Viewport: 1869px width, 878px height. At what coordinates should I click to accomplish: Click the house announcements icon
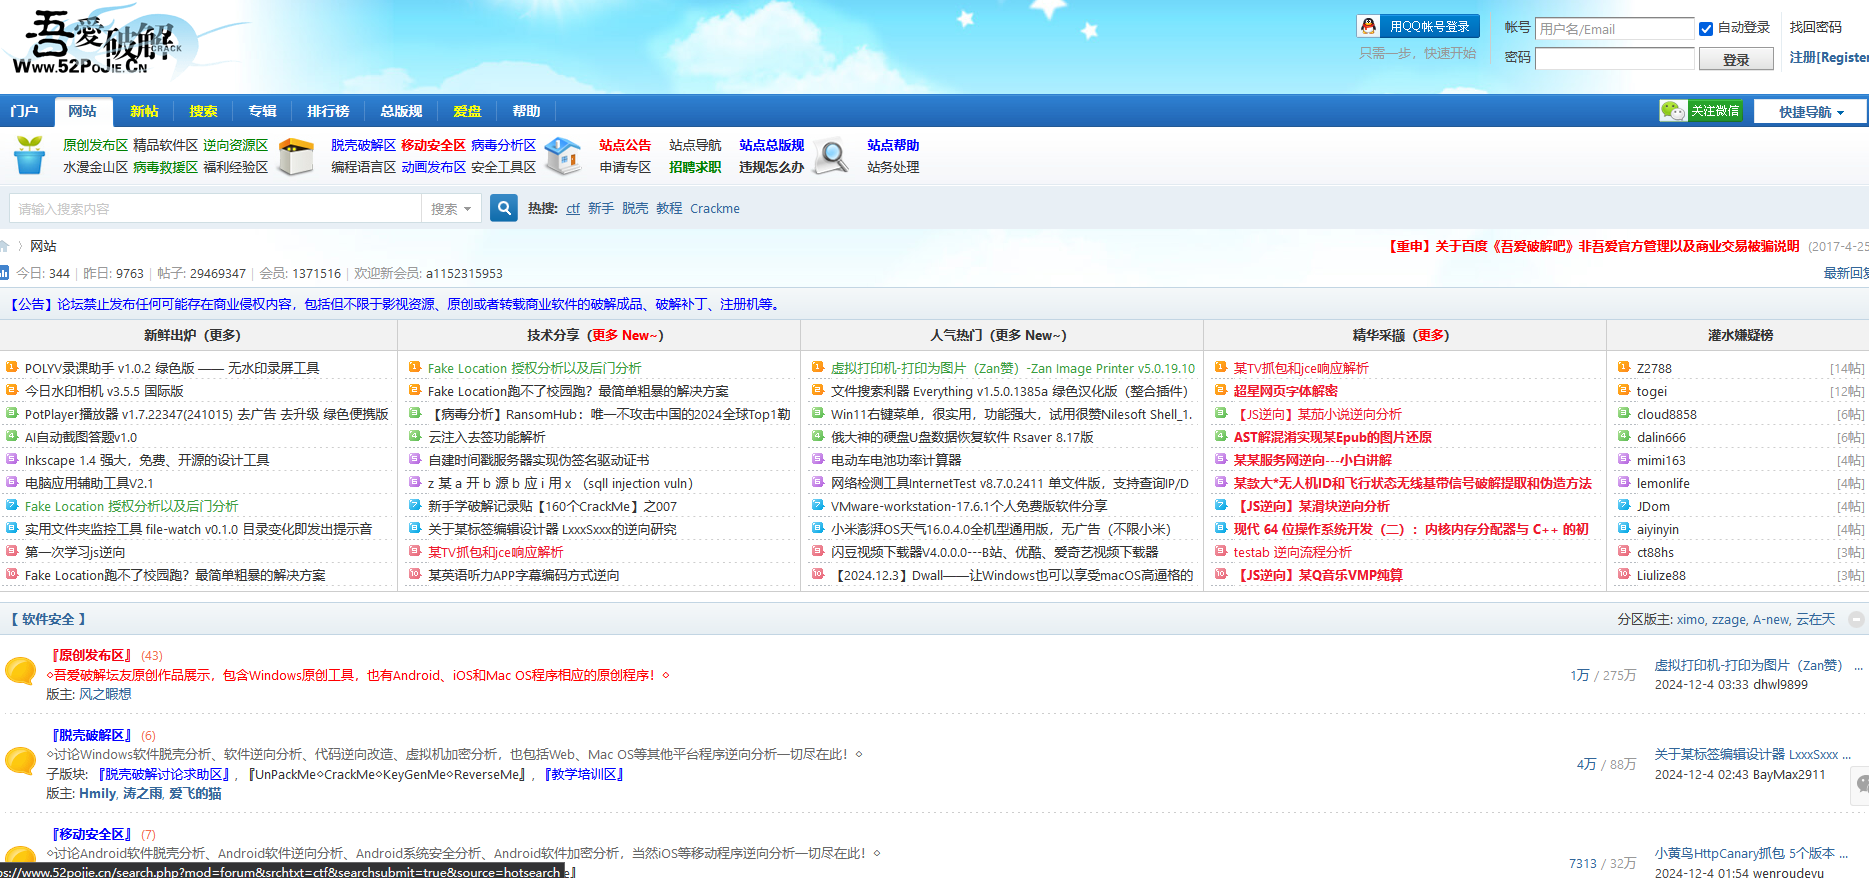(x=563, y=156)
